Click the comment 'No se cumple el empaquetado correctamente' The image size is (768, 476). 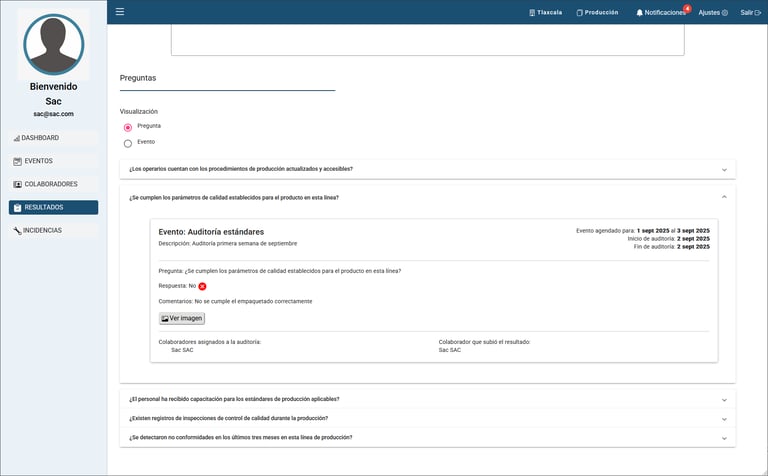coord(253,302)
